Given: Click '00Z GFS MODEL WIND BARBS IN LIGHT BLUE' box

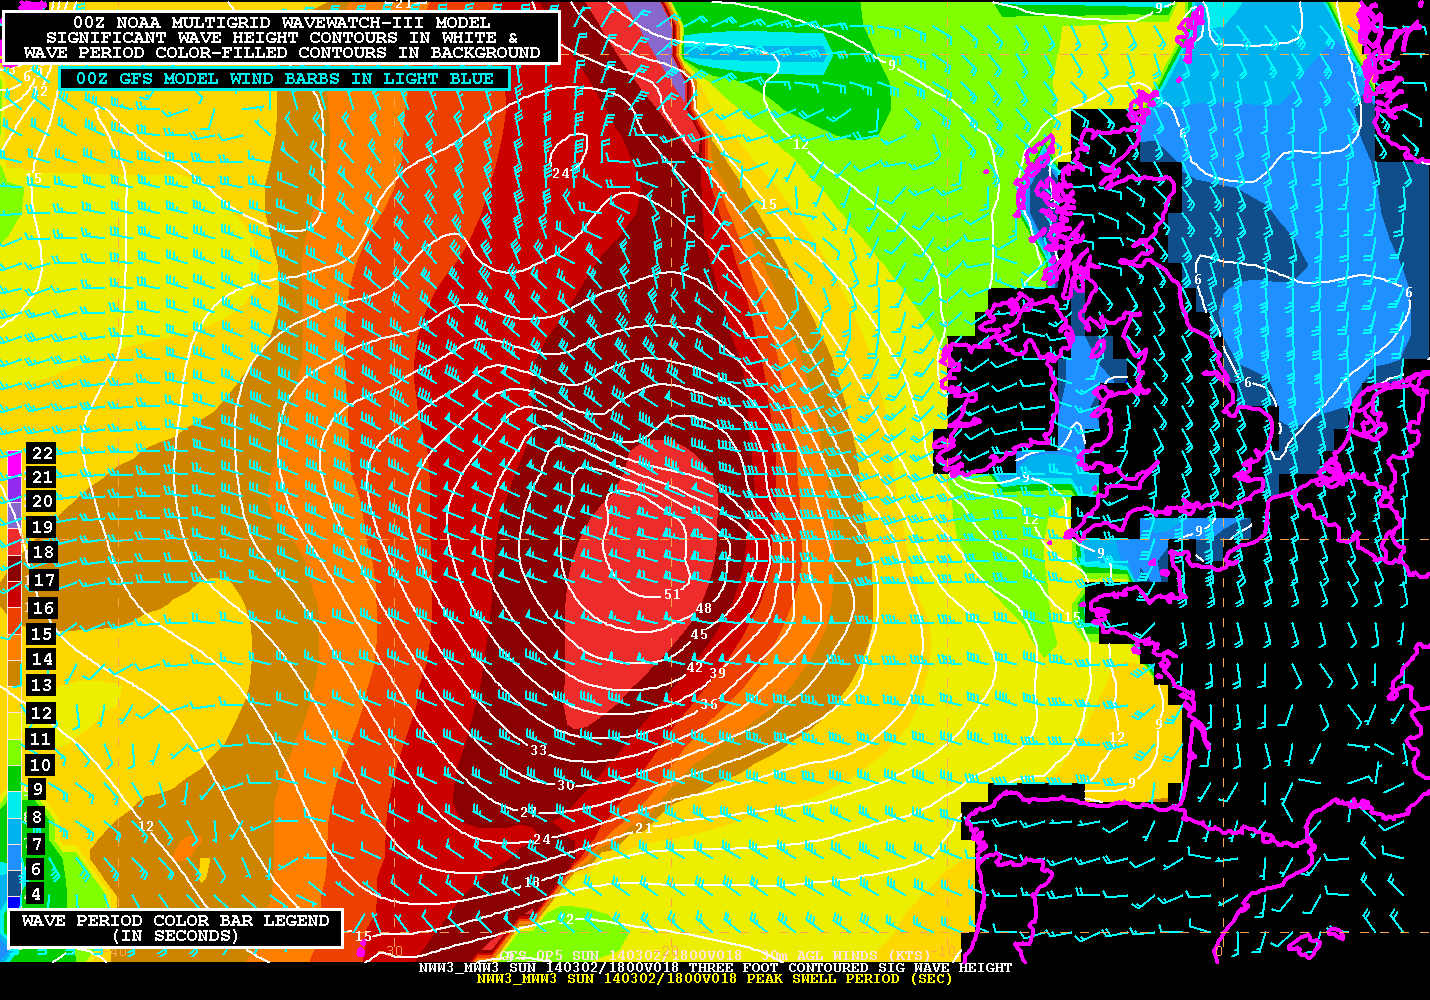Looking at the screenshot, I should click(285, 78).
